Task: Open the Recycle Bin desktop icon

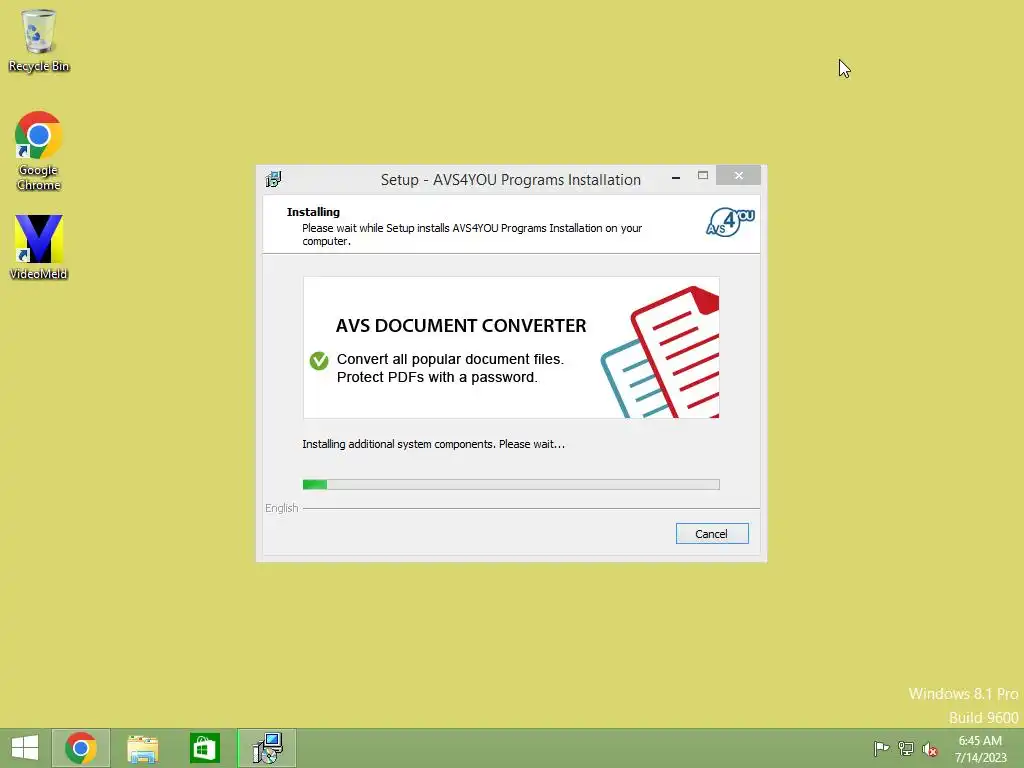Action: tap(39, 40)
